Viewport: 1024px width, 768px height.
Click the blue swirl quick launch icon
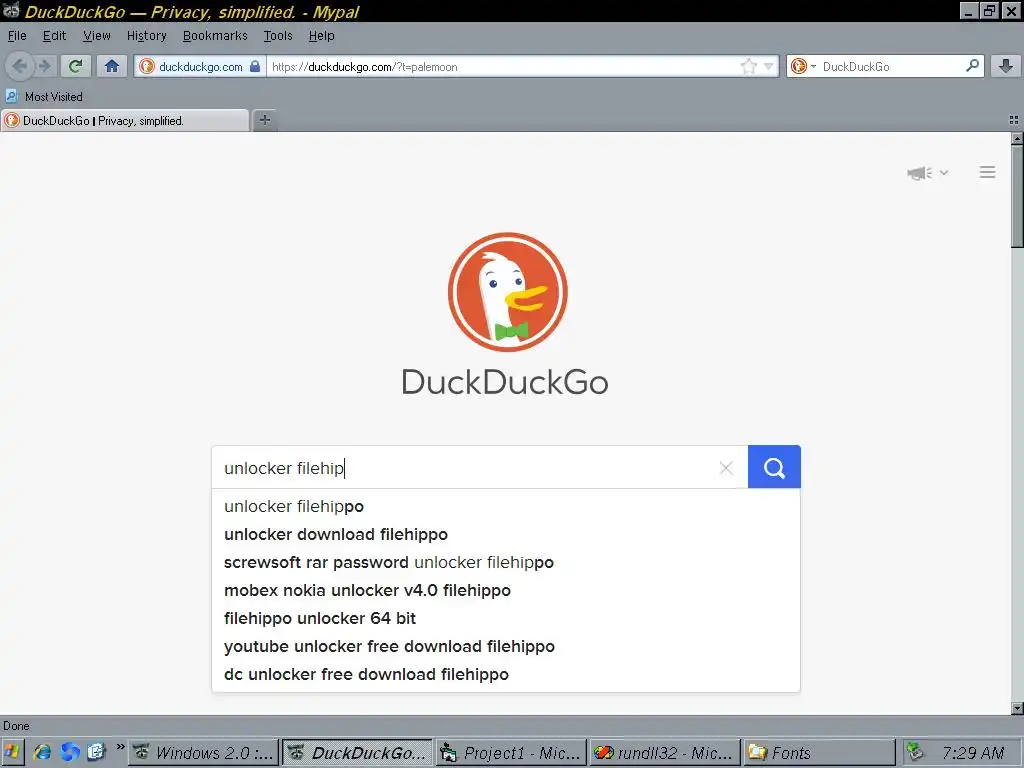(x=70, y=752)
